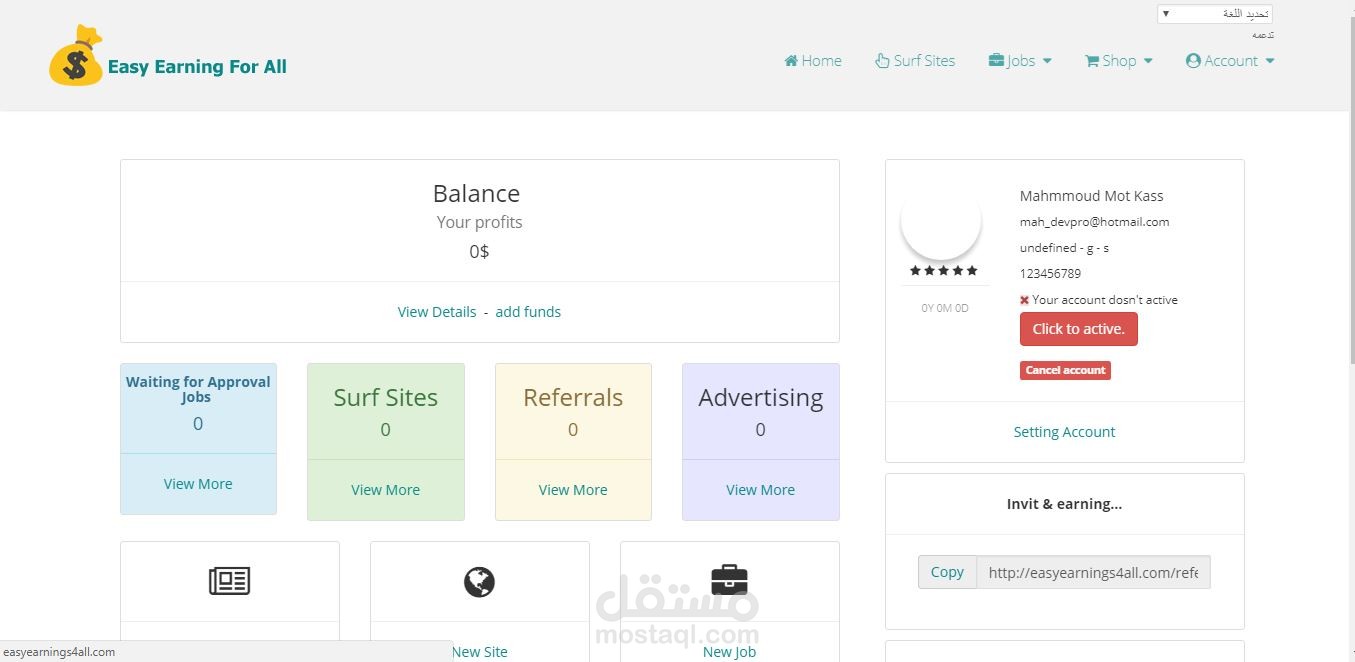Click the Easy Earning For All title
This screenshot has height=662, width=1355.
coord(197,67)
